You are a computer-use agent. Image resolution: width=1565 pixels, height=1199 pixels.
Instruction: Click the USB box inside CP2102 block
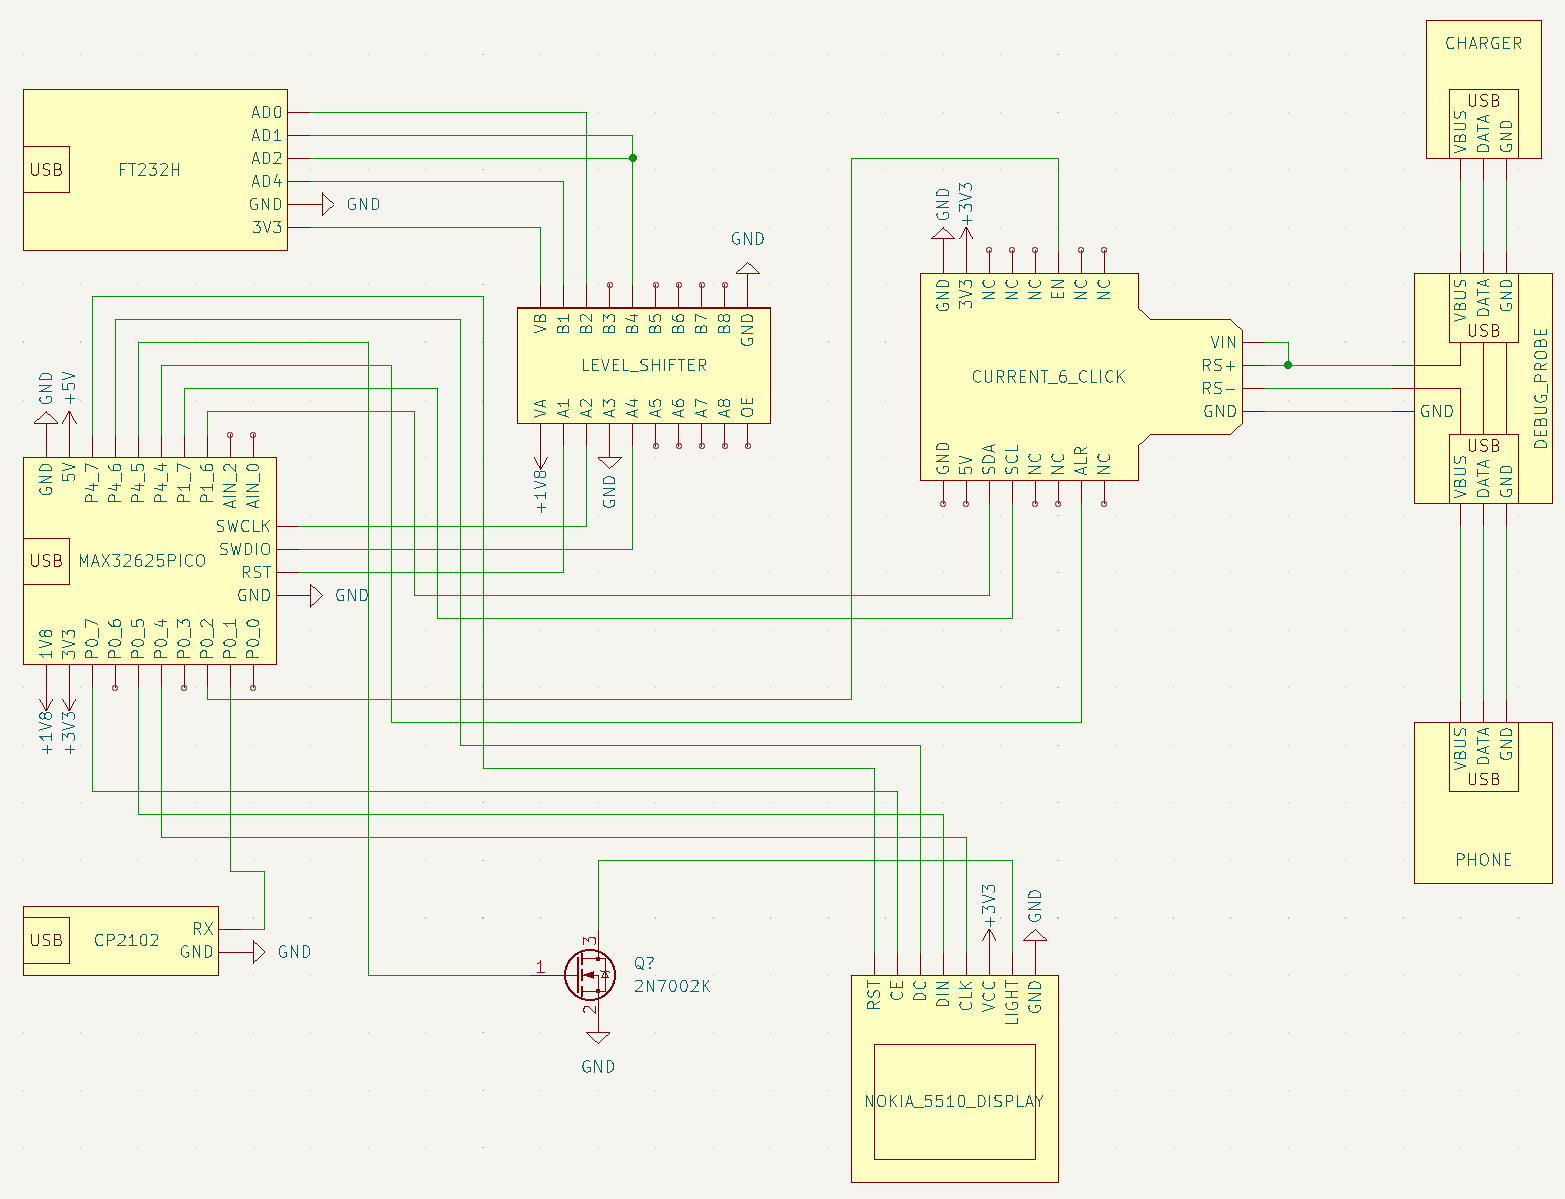tap(46, 940)
